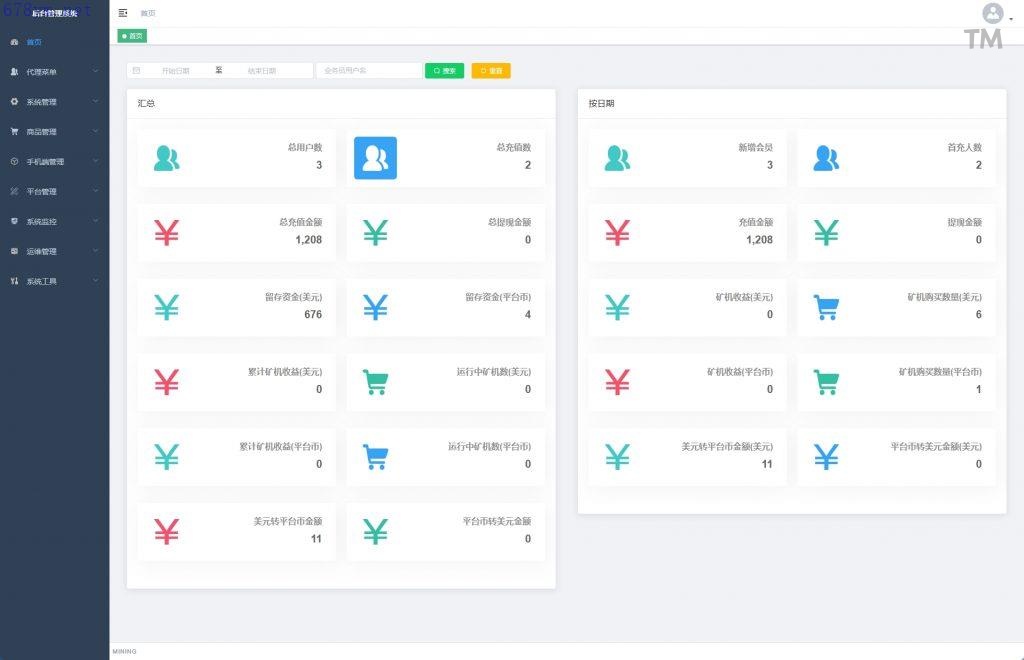
Task: Click the user avatar icon at top right
Action: [x=992, y=13]
